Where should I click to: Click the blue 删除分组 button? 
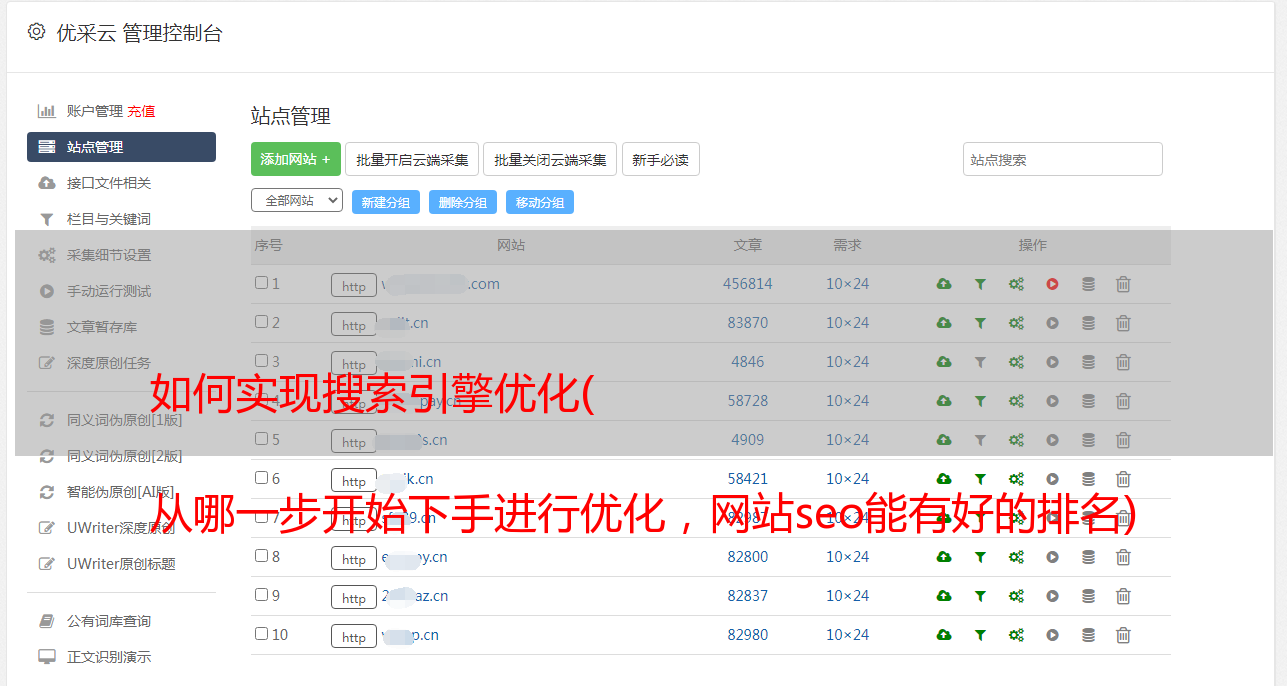(463, 202)
